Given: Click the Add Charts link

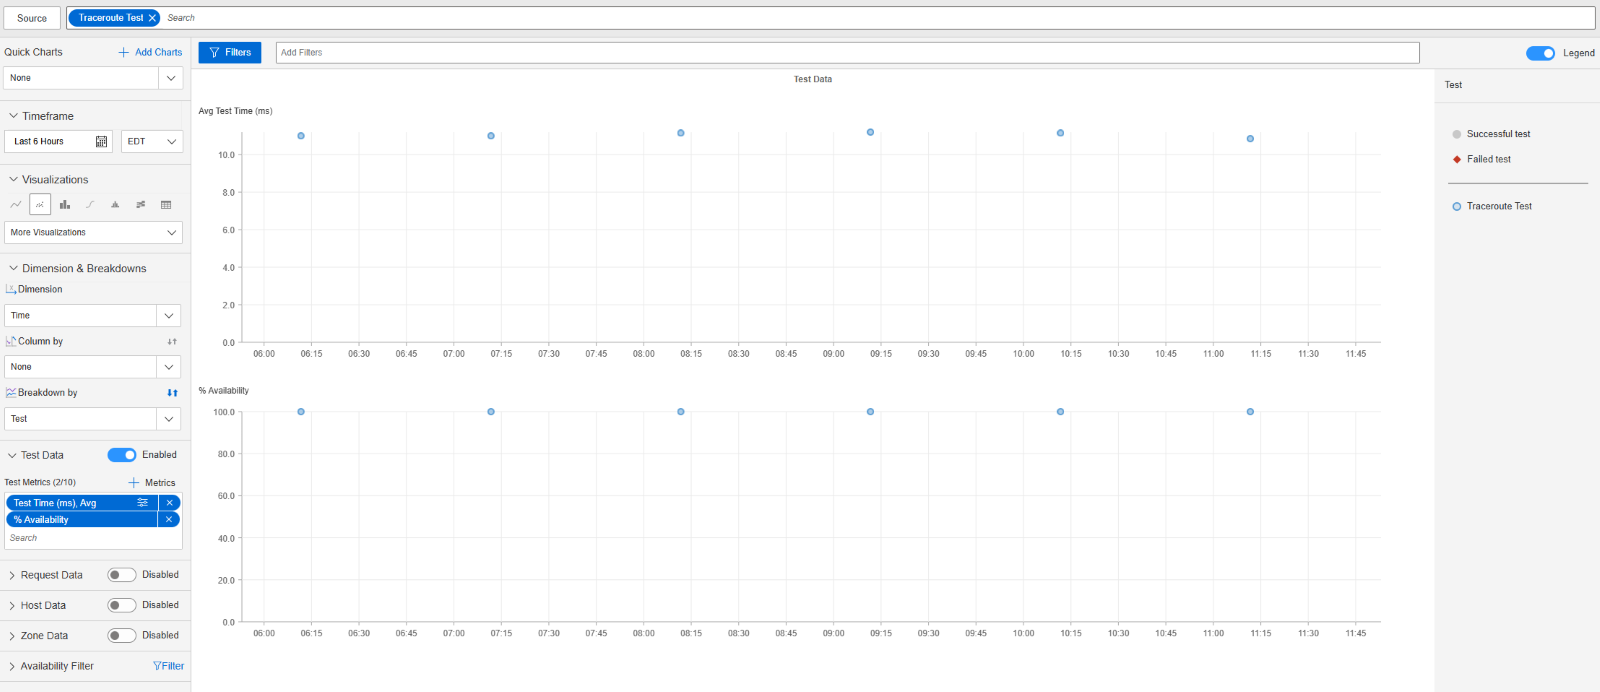Looking at the screenshot, I should (x=158, y=52).
